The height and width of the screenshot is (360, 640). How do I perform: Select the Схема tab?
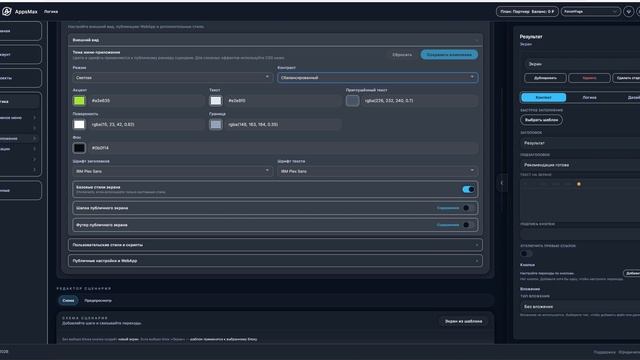tap(68, 300)
